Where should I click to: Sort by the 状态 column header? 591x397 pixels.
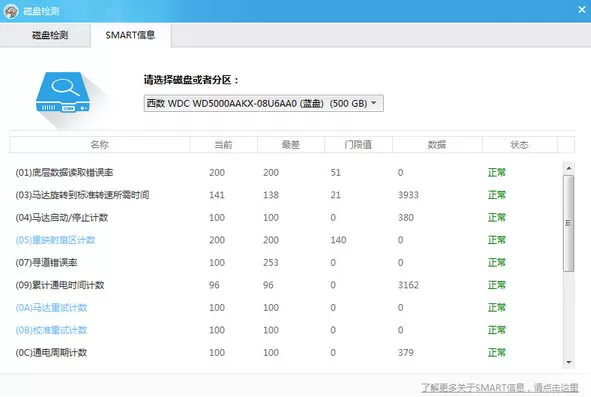point(519,145)
